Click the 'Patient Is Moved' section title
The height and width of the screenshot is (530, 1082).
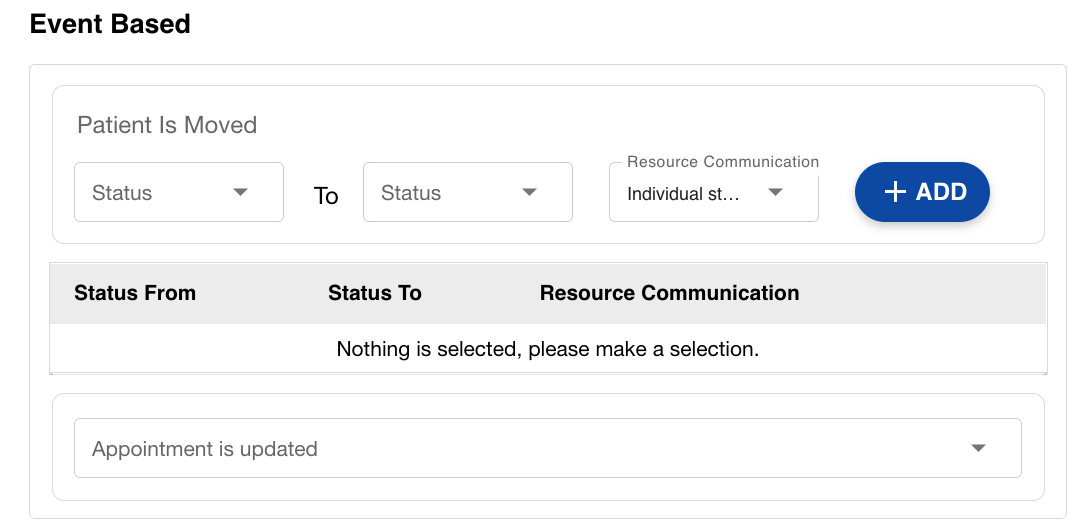(167, 125)
